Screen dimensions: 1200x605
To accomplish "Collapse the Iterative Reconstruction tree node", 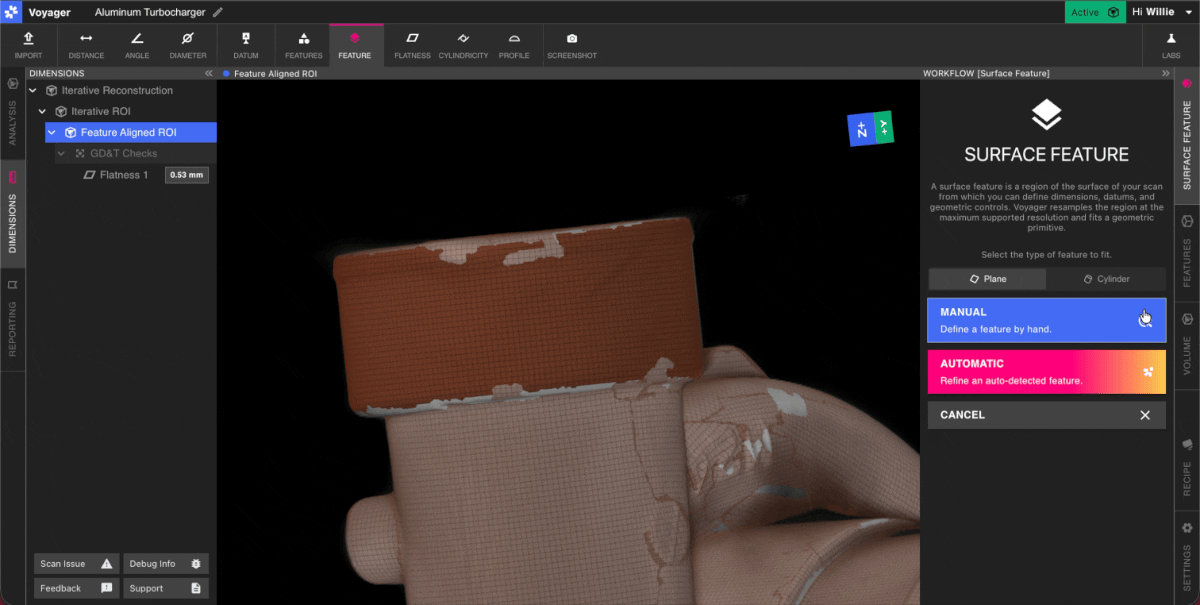I will [32, 90].
